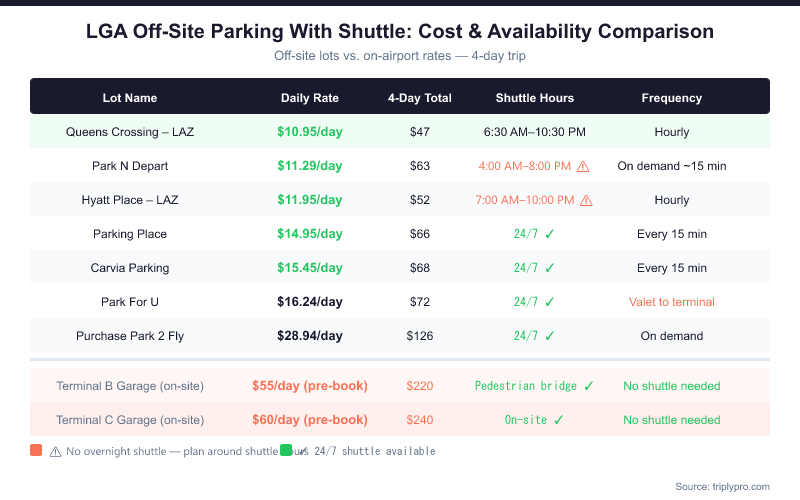Click the checkmark in the Carvia Parking row
Viewport: 800px width, 500px height.
point(549,268)
